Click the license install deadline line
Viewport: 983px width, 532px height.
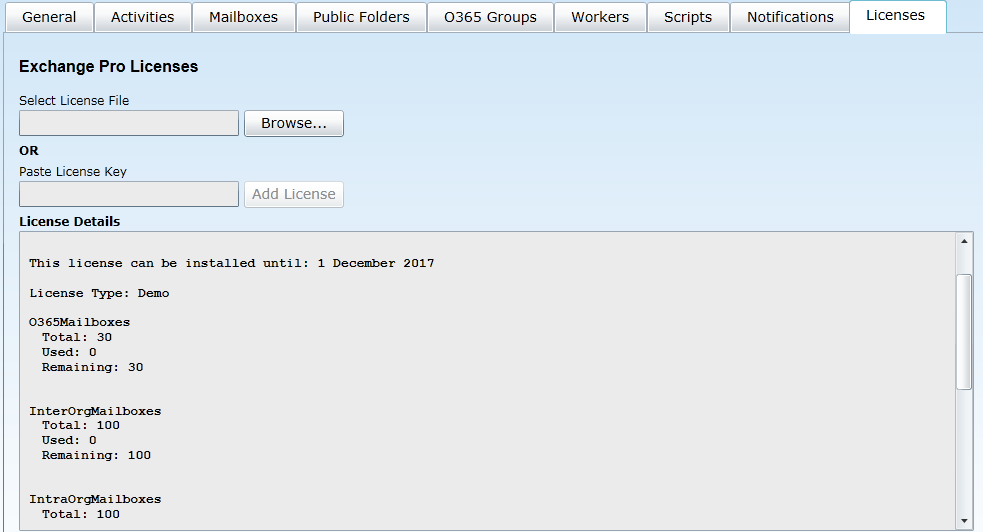coord(231,263)
